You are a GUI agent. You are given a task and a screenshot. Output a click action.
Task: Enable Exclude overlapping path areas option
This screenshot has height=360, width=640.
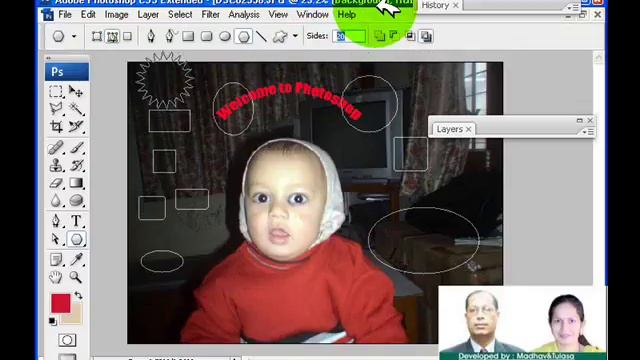point(426,36)
